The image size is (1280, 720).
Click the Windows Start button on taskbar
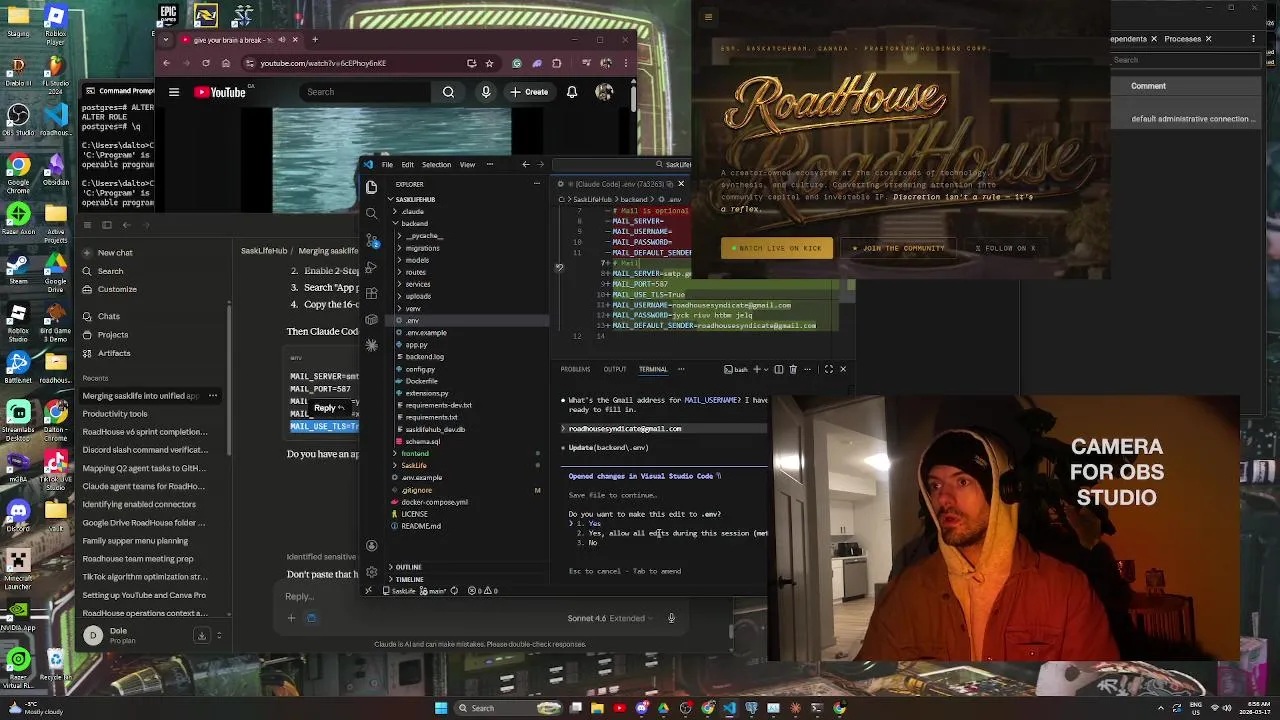[440, 708]
